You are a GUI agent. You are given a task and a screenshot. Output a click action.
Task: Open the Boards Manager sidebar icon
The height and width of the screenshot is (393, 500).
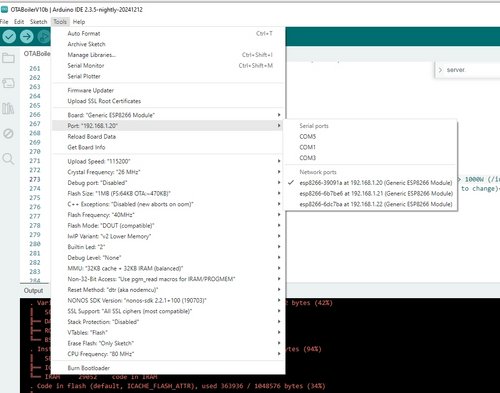tap(8, 83)
